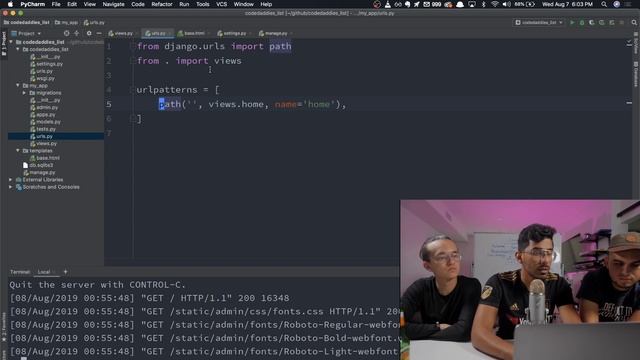Open Project panel gear settings

(x=89, y=33)
